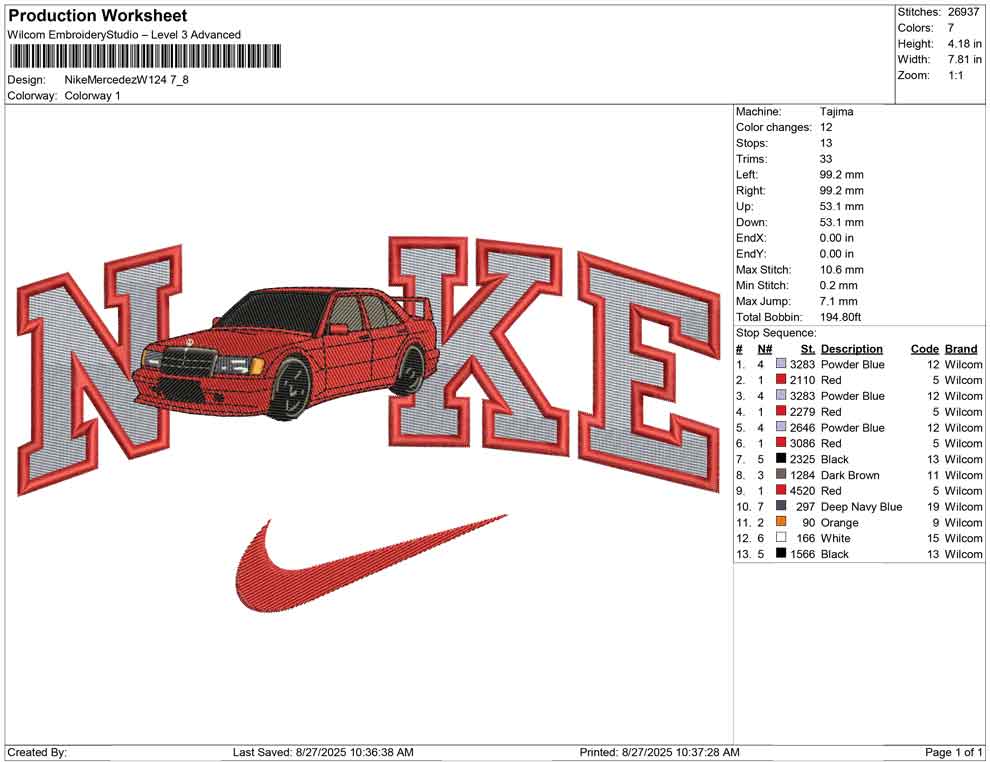990x762 pixels.
Task: Click the Colorway 1 value
Action: point(92,96)
